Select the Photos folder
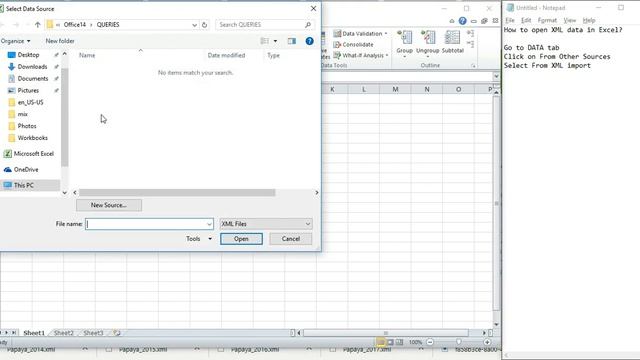Screen dimensions: 640x360 coord(27,126)
